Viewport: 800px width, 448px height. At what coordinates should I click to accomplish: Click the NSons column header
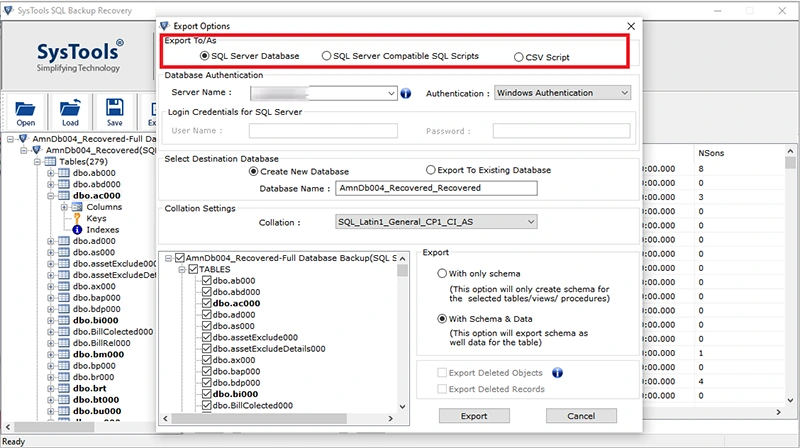(x=711, y=153)
